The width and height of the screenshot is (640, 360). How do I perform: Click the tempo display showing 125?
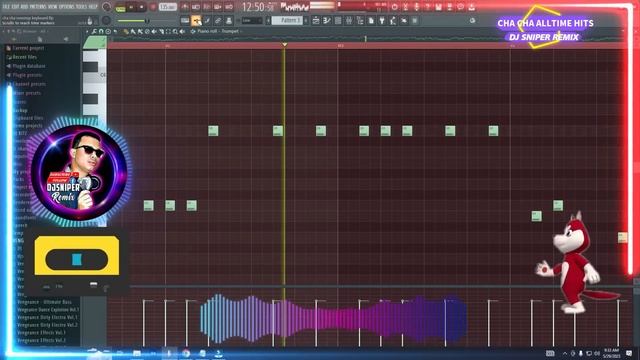tap(167, 7)
